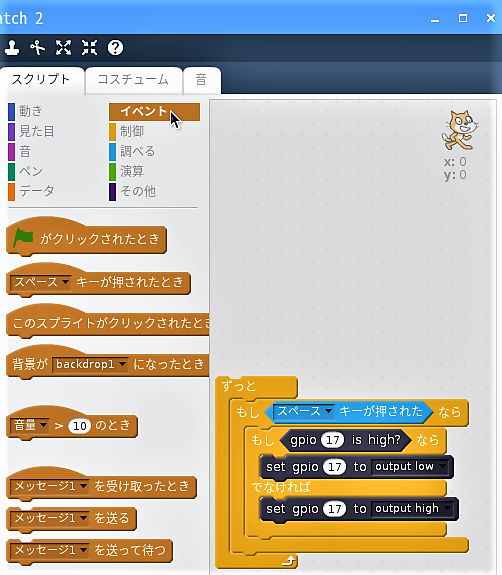Select the Grow sprite tool icon

[63, 48]
